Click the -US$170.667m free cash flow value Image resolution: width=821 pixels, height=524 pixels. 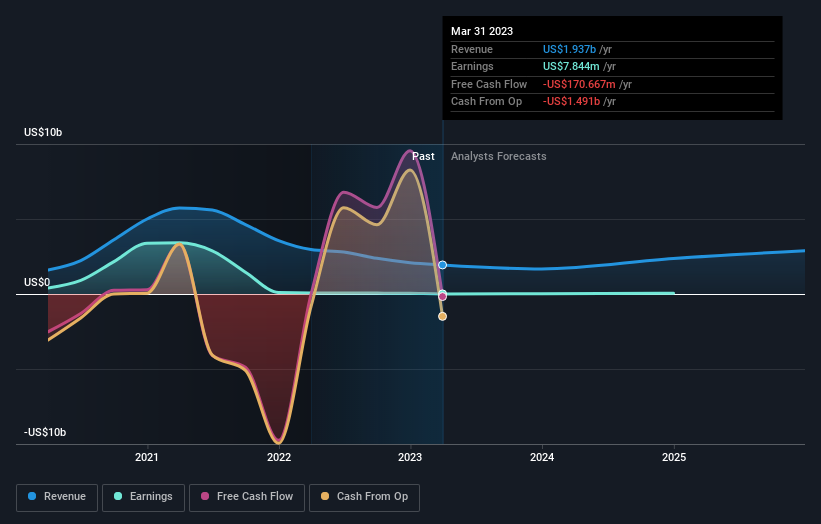pos(579,84)
